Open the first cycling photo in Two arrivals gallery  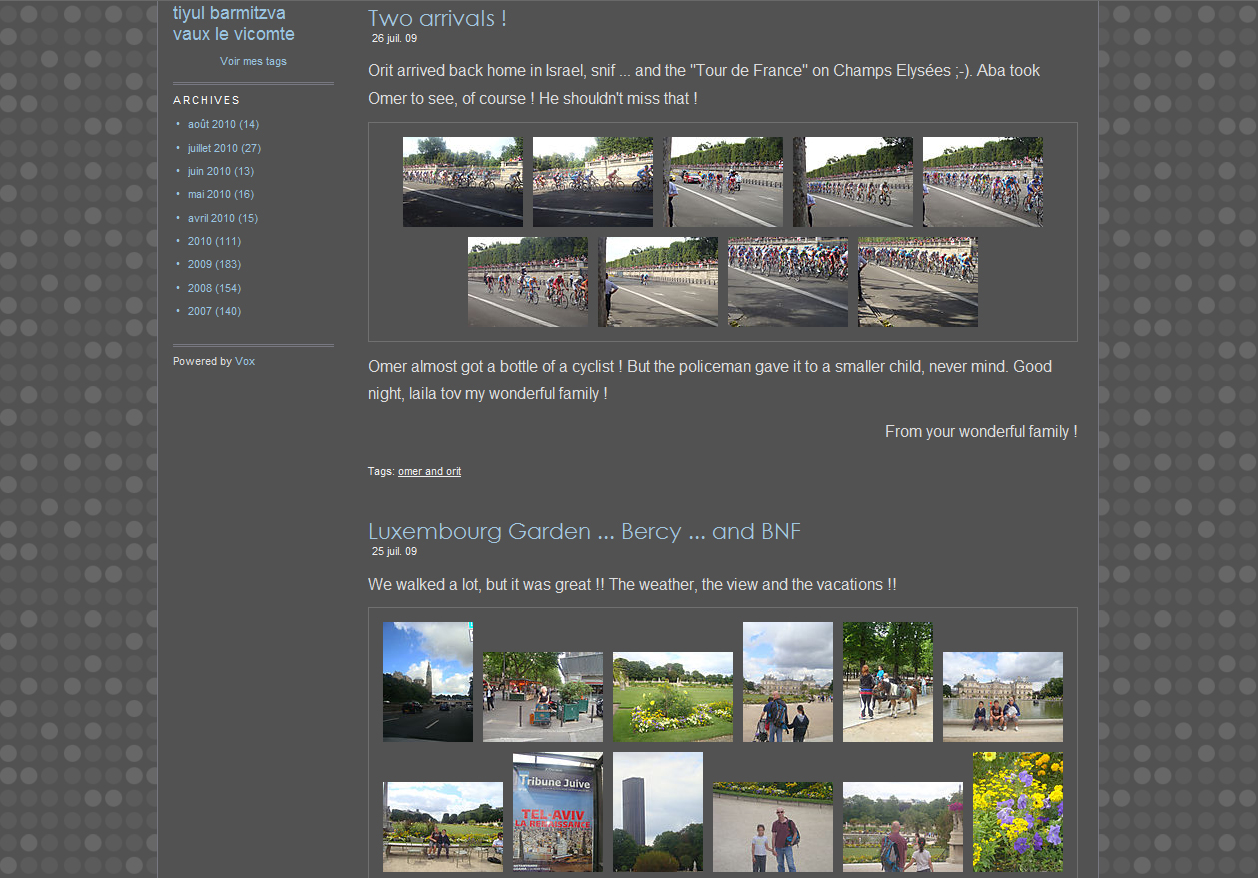tap(462, 181)
